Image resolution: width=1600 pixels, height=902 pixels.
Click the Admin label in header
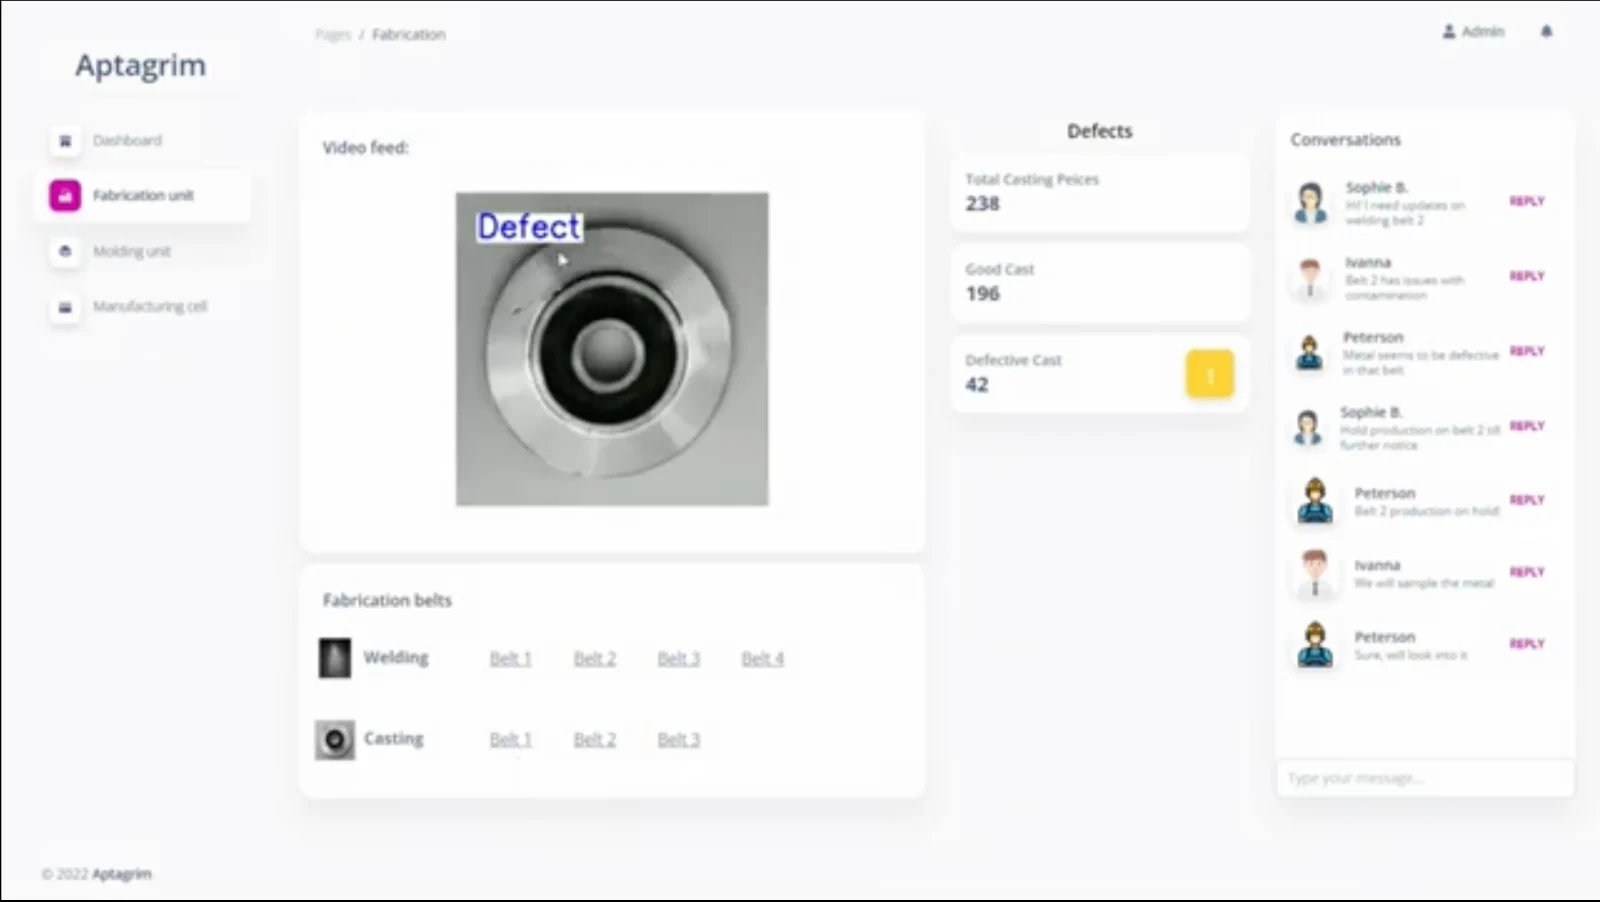pos(1483,32)
